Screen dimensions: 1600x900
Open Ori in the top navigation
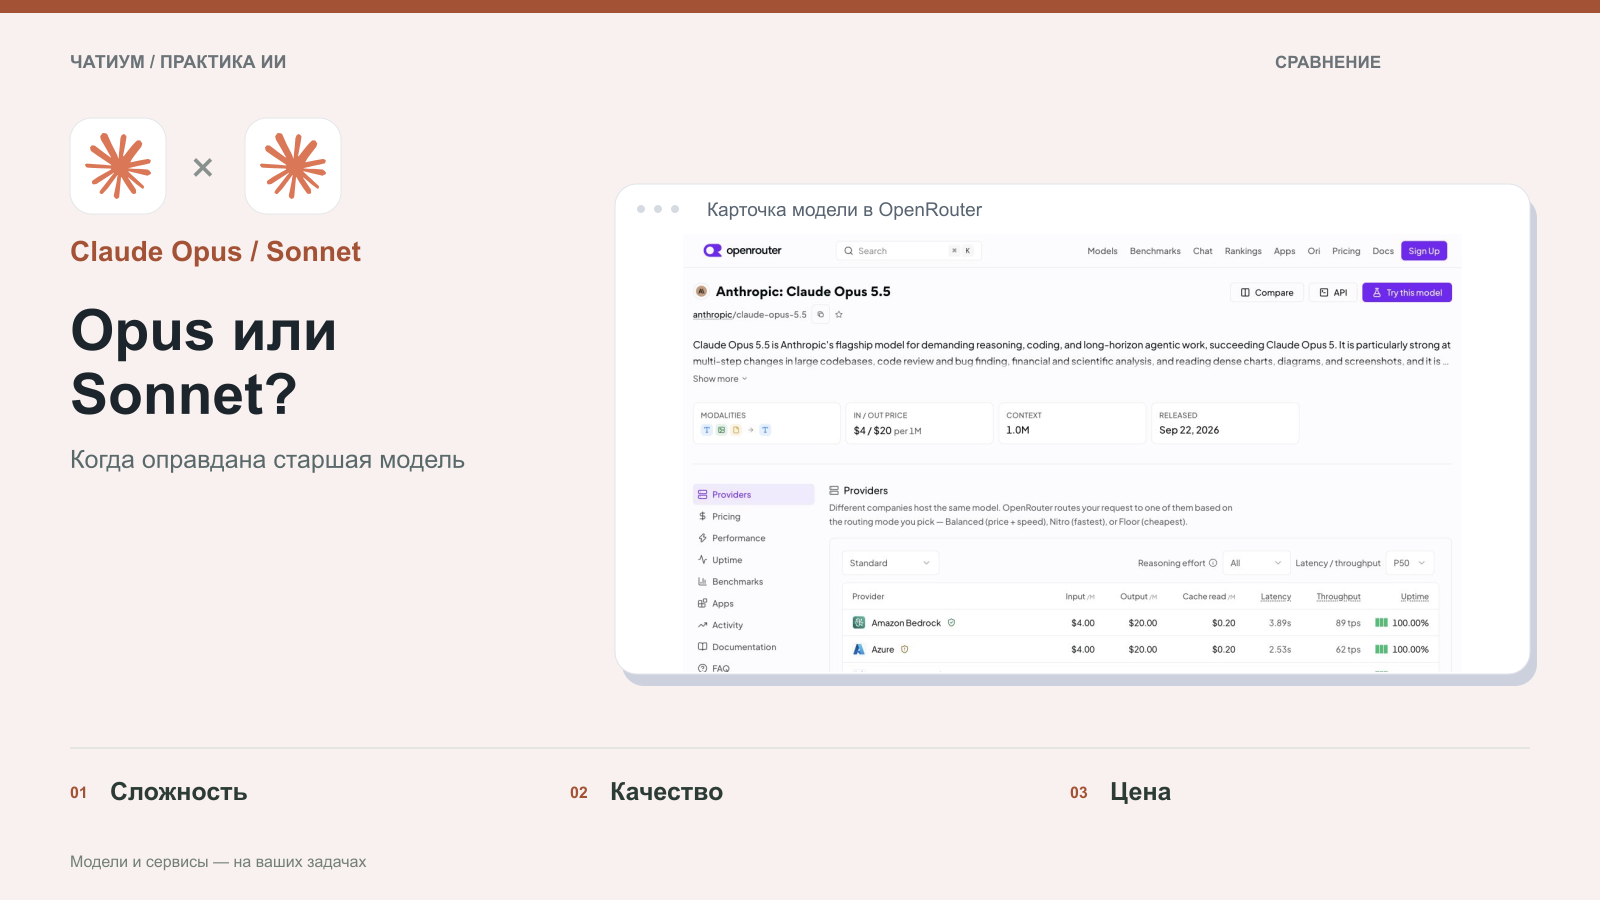click(x=1314, y=251)
